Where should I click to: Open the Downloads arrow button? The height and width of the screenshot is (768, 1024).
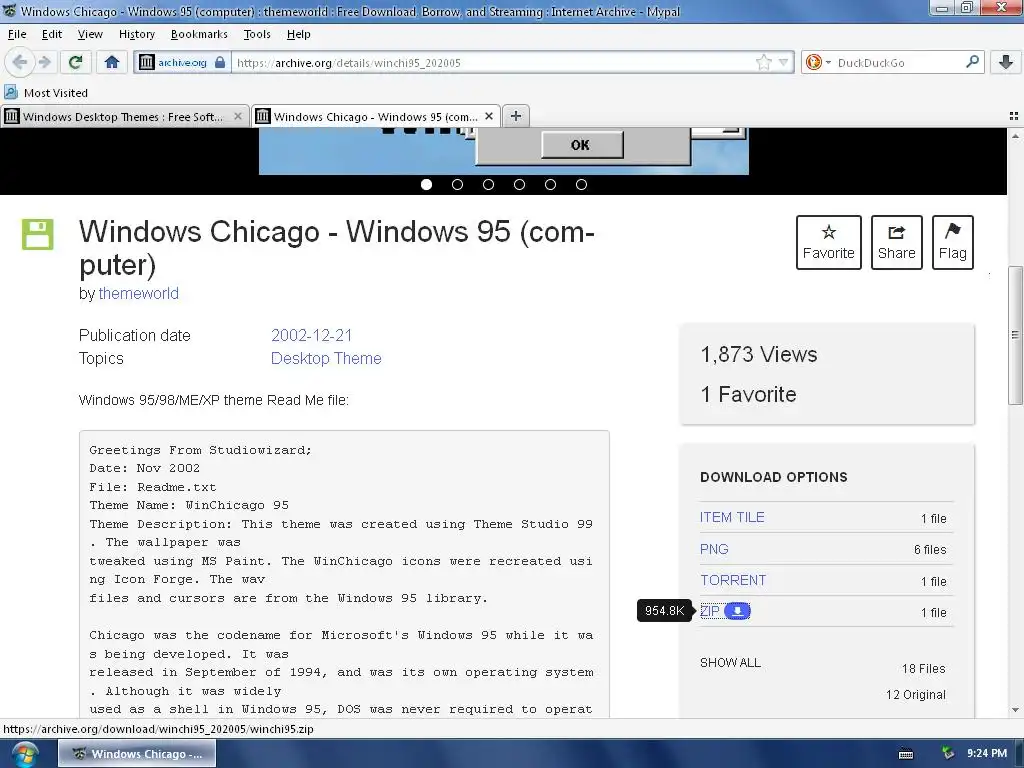[1006, 63]
